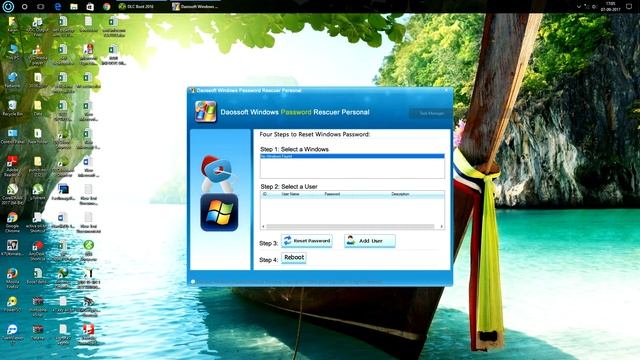Select the highlighted row in the Windows list
The height and width of the screenshot is (360, 640).
coord(352,156)
